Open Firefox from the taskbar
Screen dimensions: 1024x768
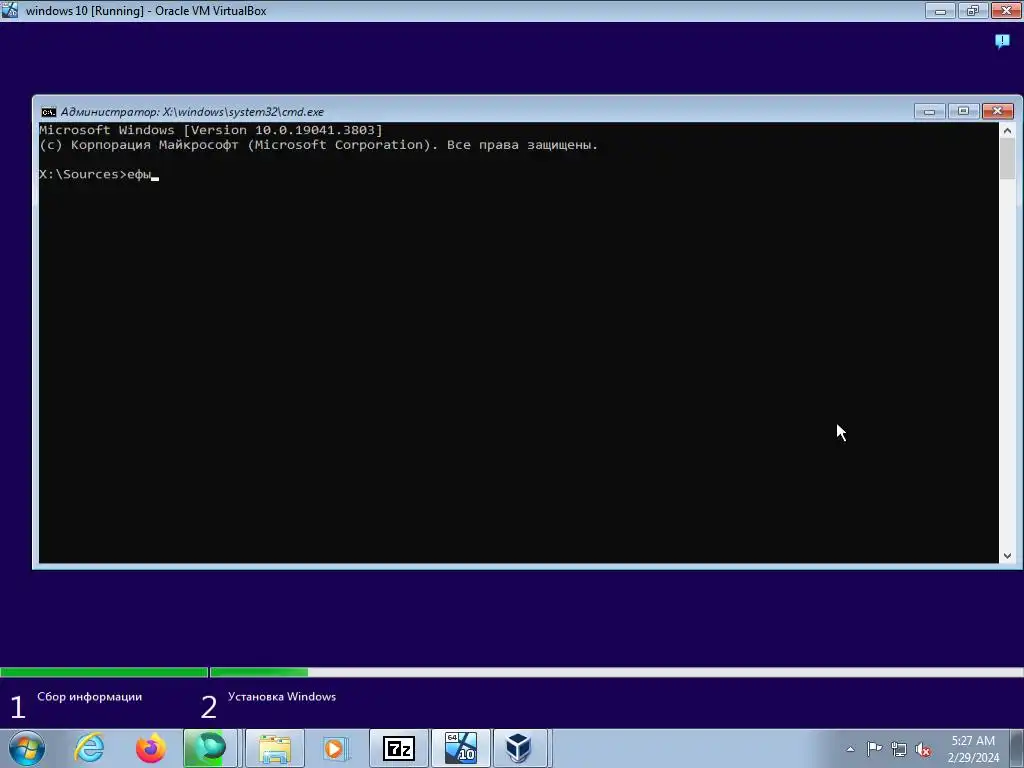[151, 748]
